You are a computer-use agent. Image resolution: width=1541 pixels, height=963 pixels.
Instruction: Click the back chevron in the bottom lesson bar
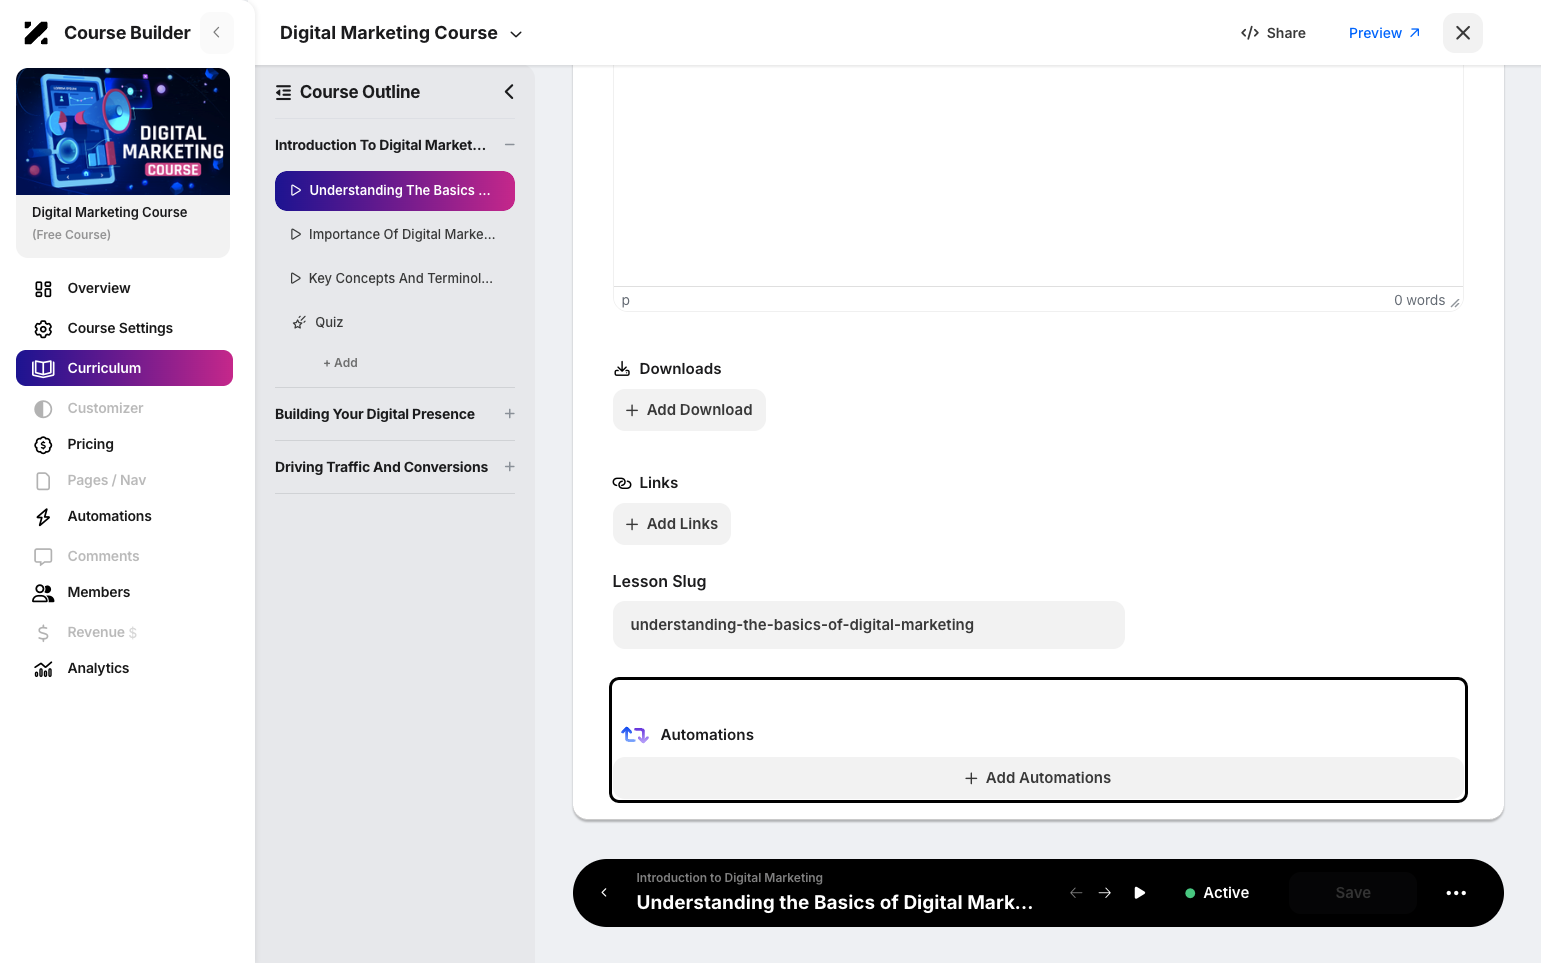[x=604, y=893]
